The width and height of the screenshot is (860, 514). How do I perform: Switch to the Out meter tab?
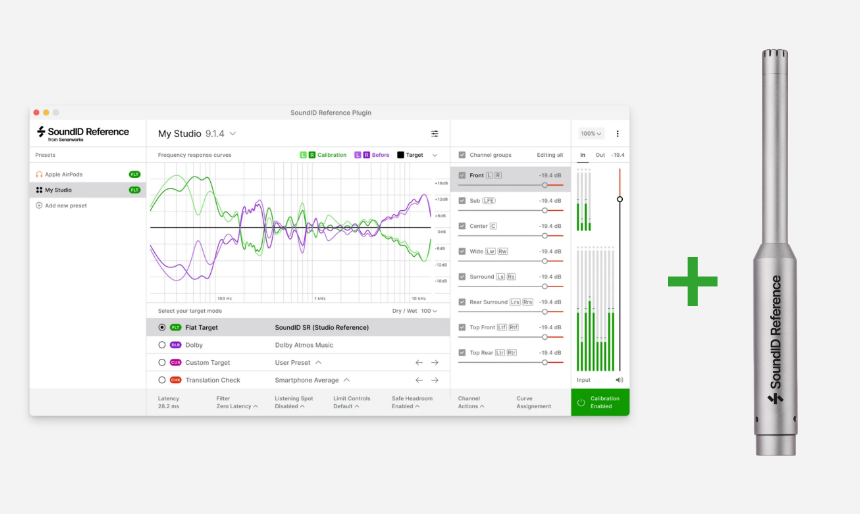600,155
